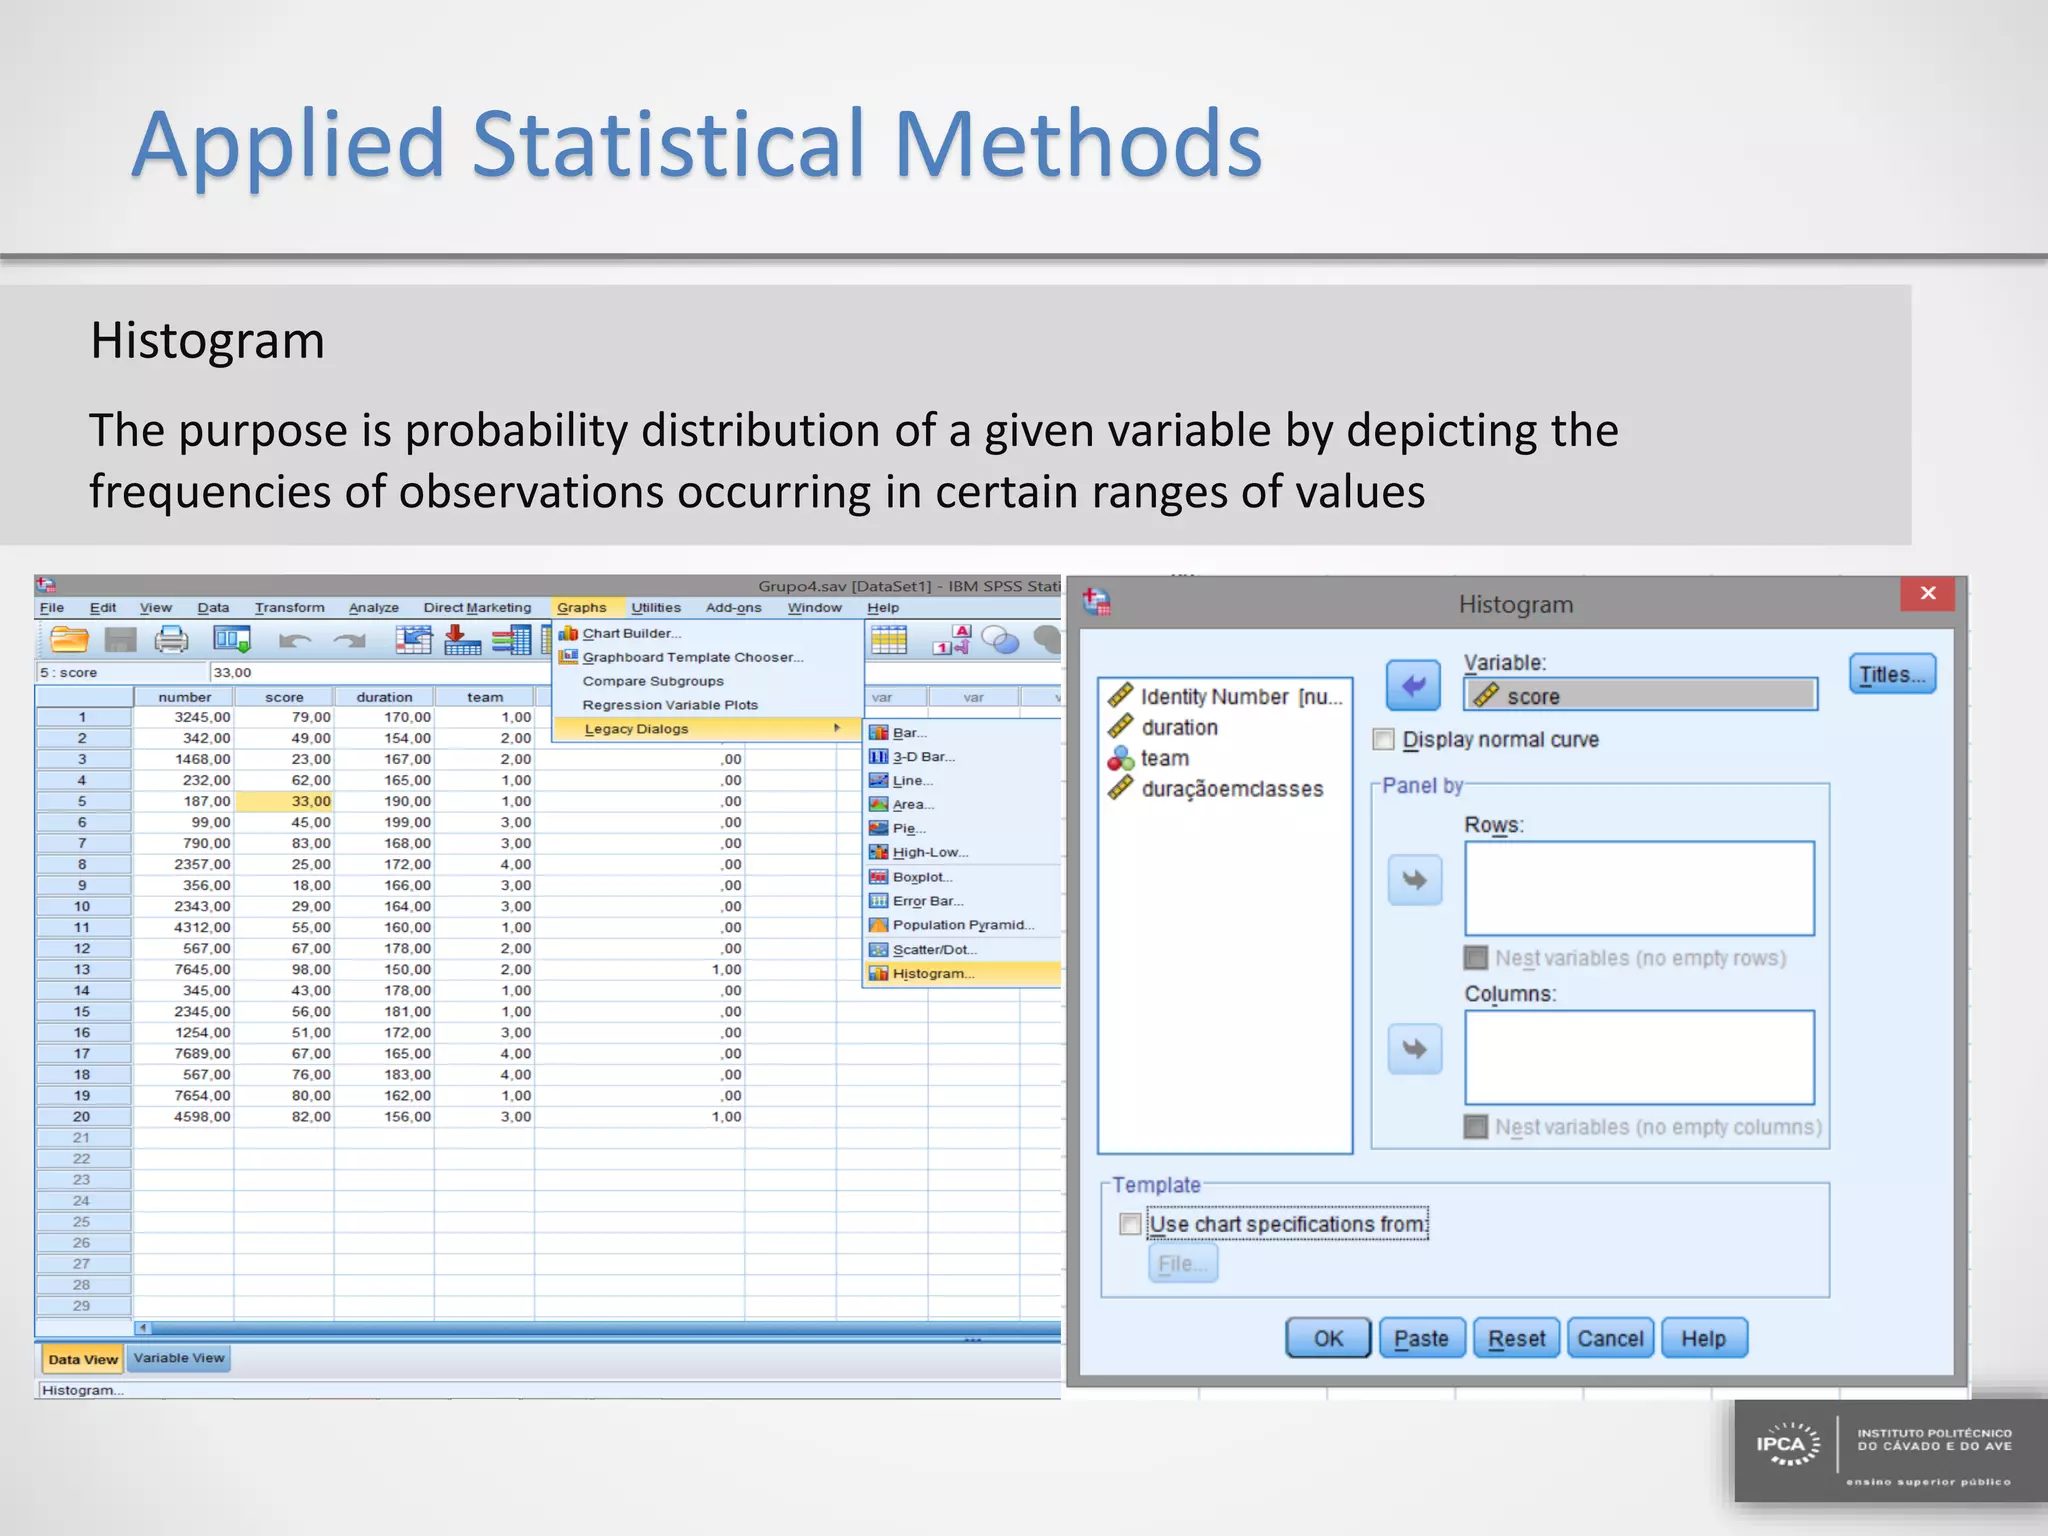Click the arrow button beside Columns box

point(1415,1049)
